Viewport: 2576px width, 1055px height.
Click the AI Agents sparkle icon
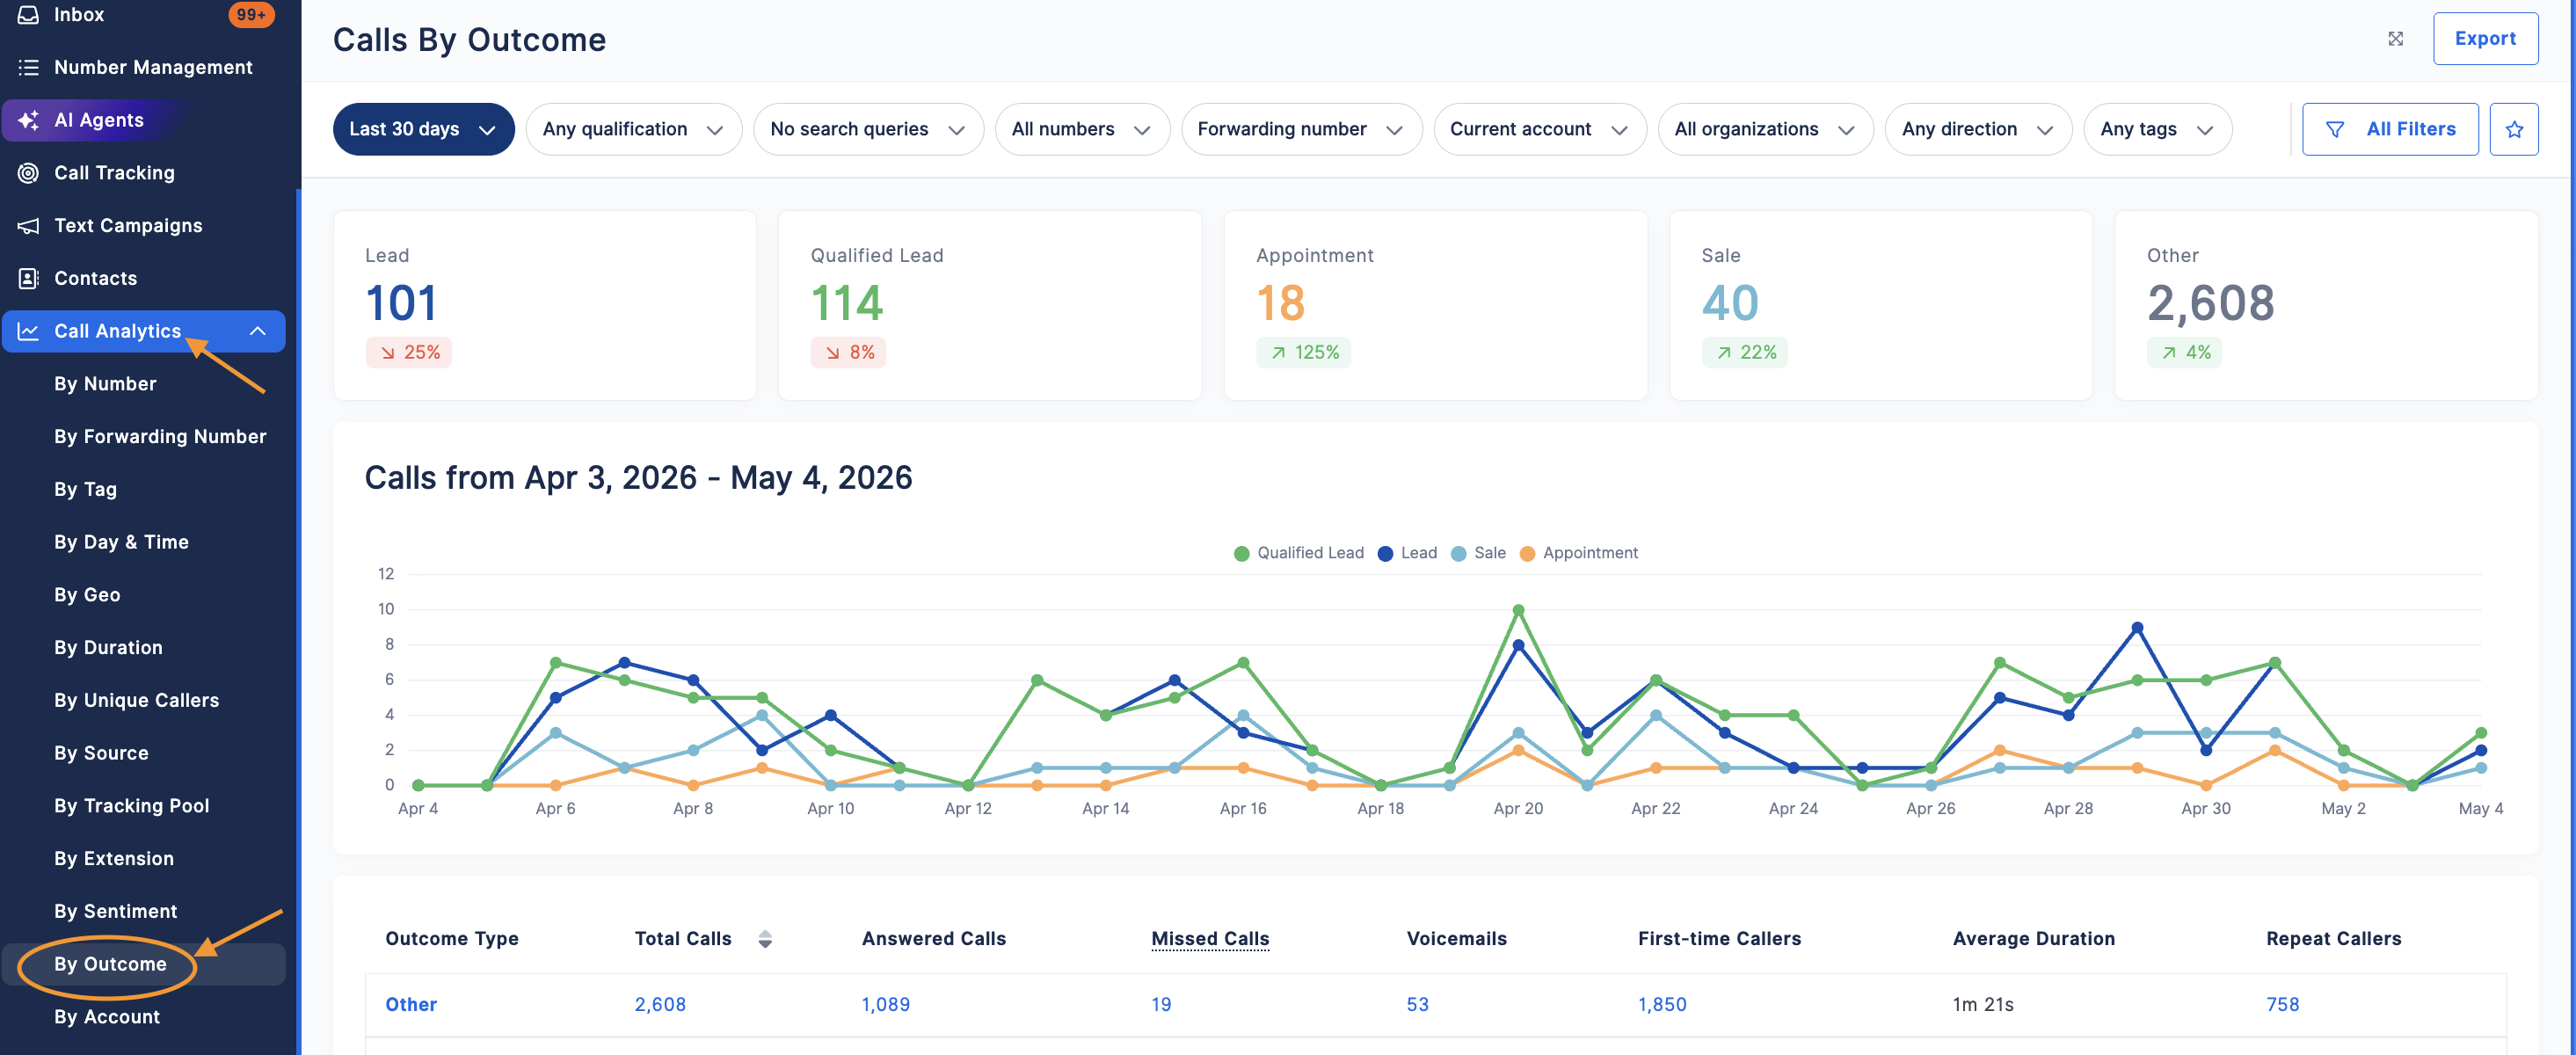(28, 120)
